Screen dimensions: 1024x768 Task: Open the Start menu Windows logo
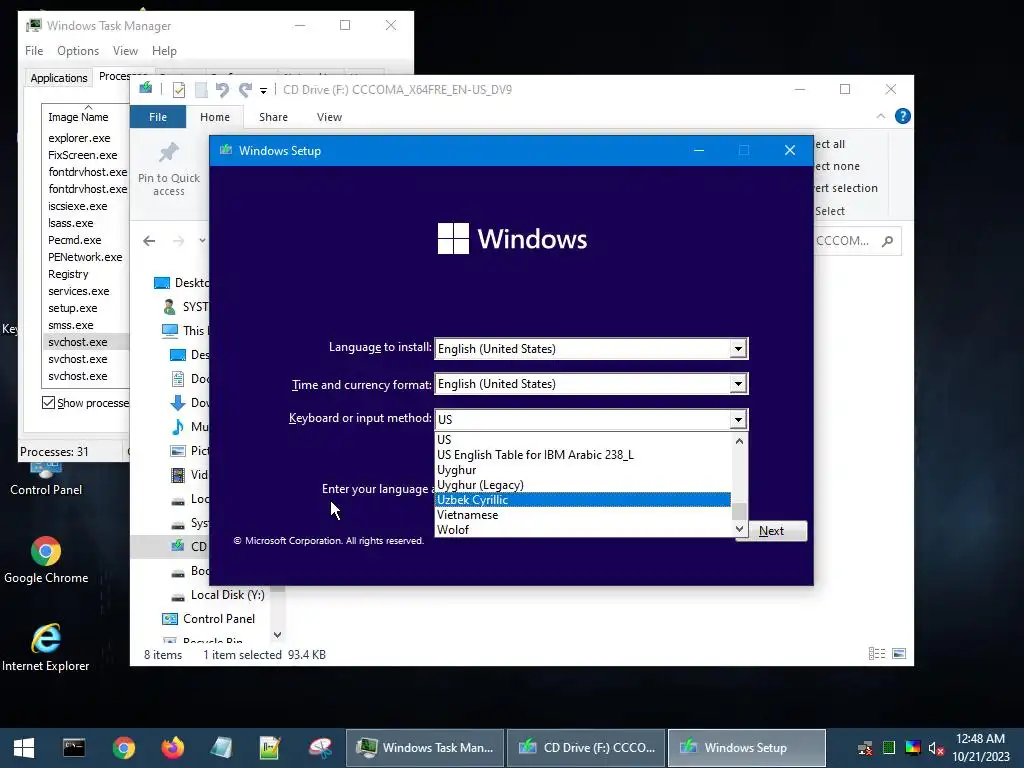[x=24, y=748]
